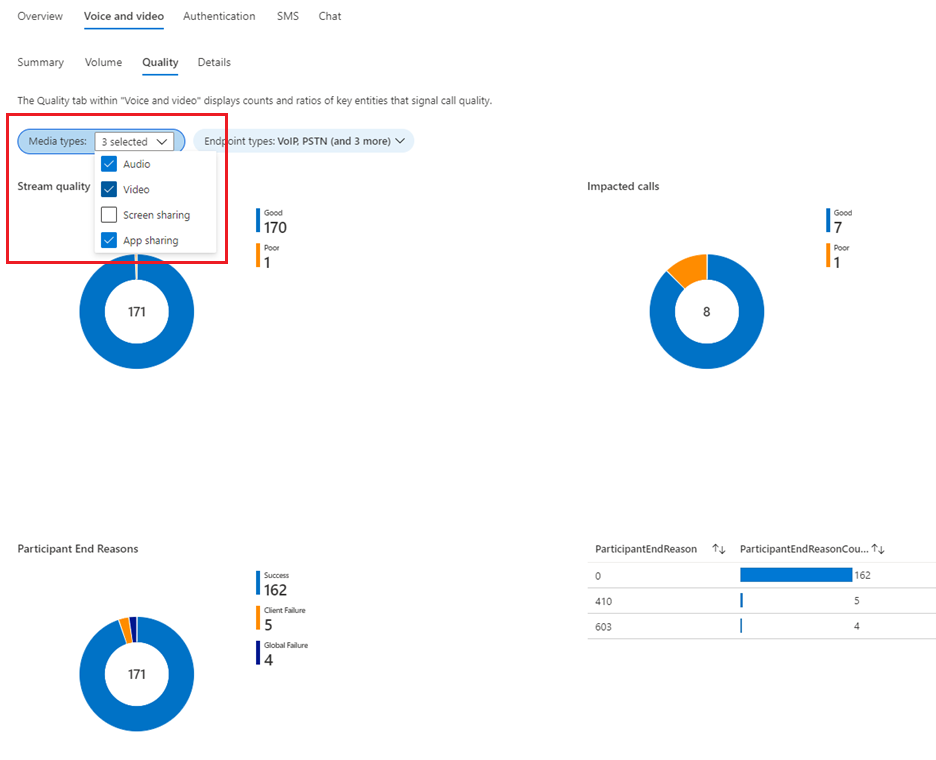Screen dimensions: 936x760
Task: Click Impacted calls Poor 1 legend
Action: tap(838, 257)
